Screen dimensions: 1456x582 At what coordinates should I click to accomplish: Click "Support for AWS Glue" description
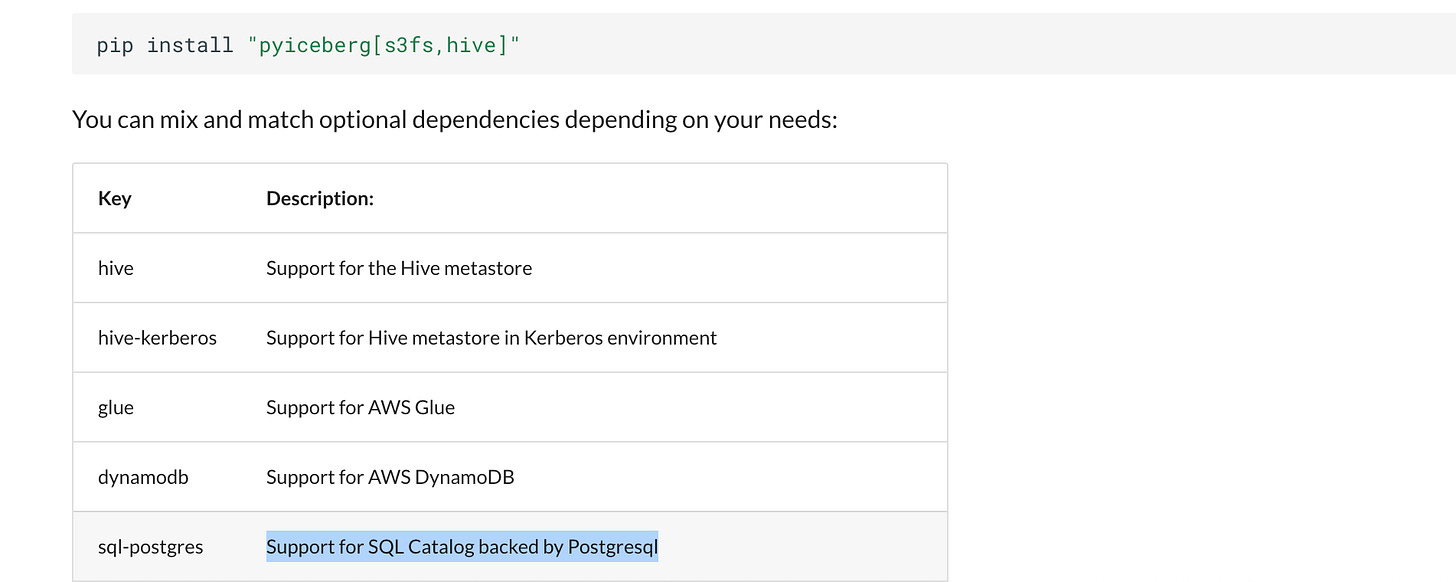click(360, 407)
